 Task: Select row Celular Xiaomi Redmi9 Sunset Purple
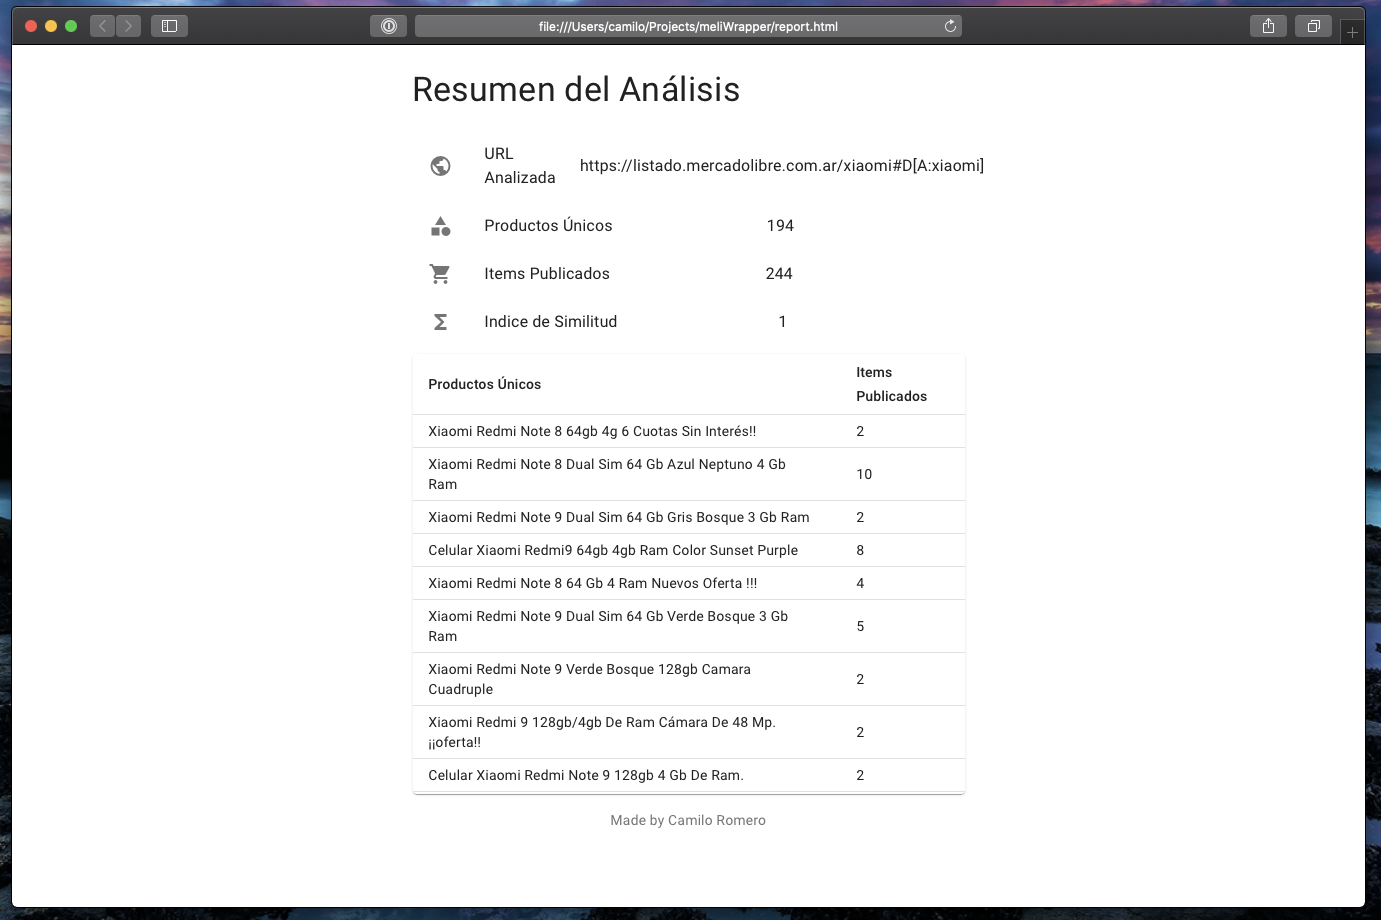click(688, 550)
